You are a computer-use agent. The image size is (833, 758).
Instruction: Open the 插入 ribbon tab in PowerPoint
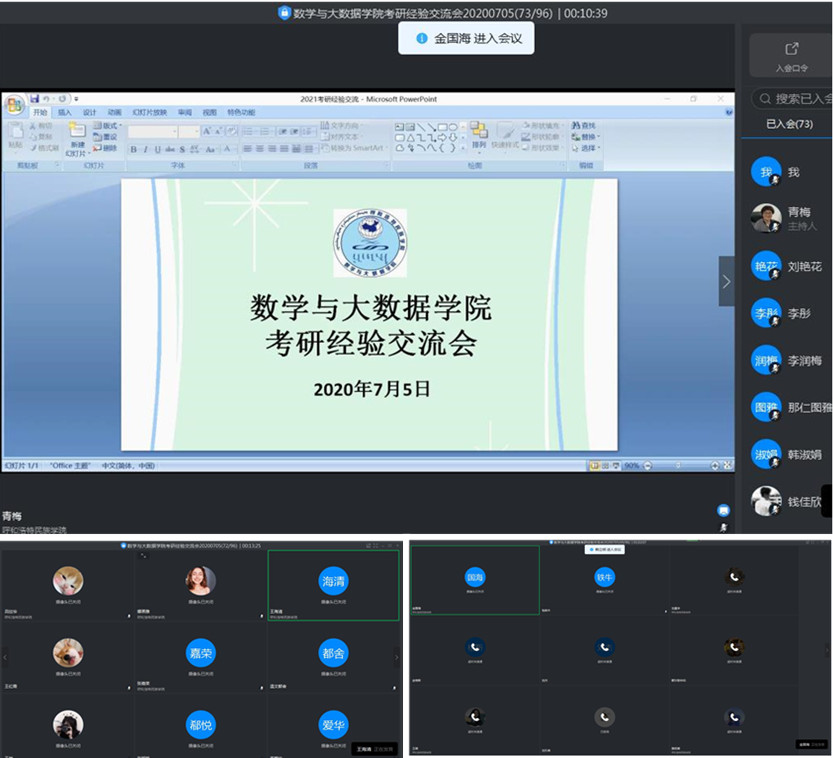point(64,112)
